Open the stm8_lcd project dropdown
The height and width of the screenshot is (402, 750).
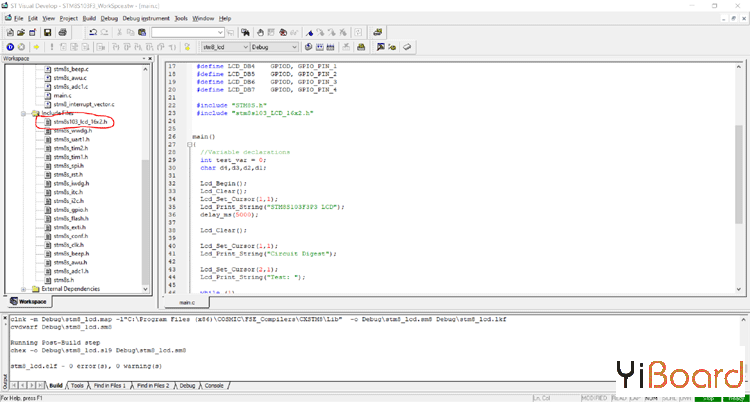click(245, 47)
